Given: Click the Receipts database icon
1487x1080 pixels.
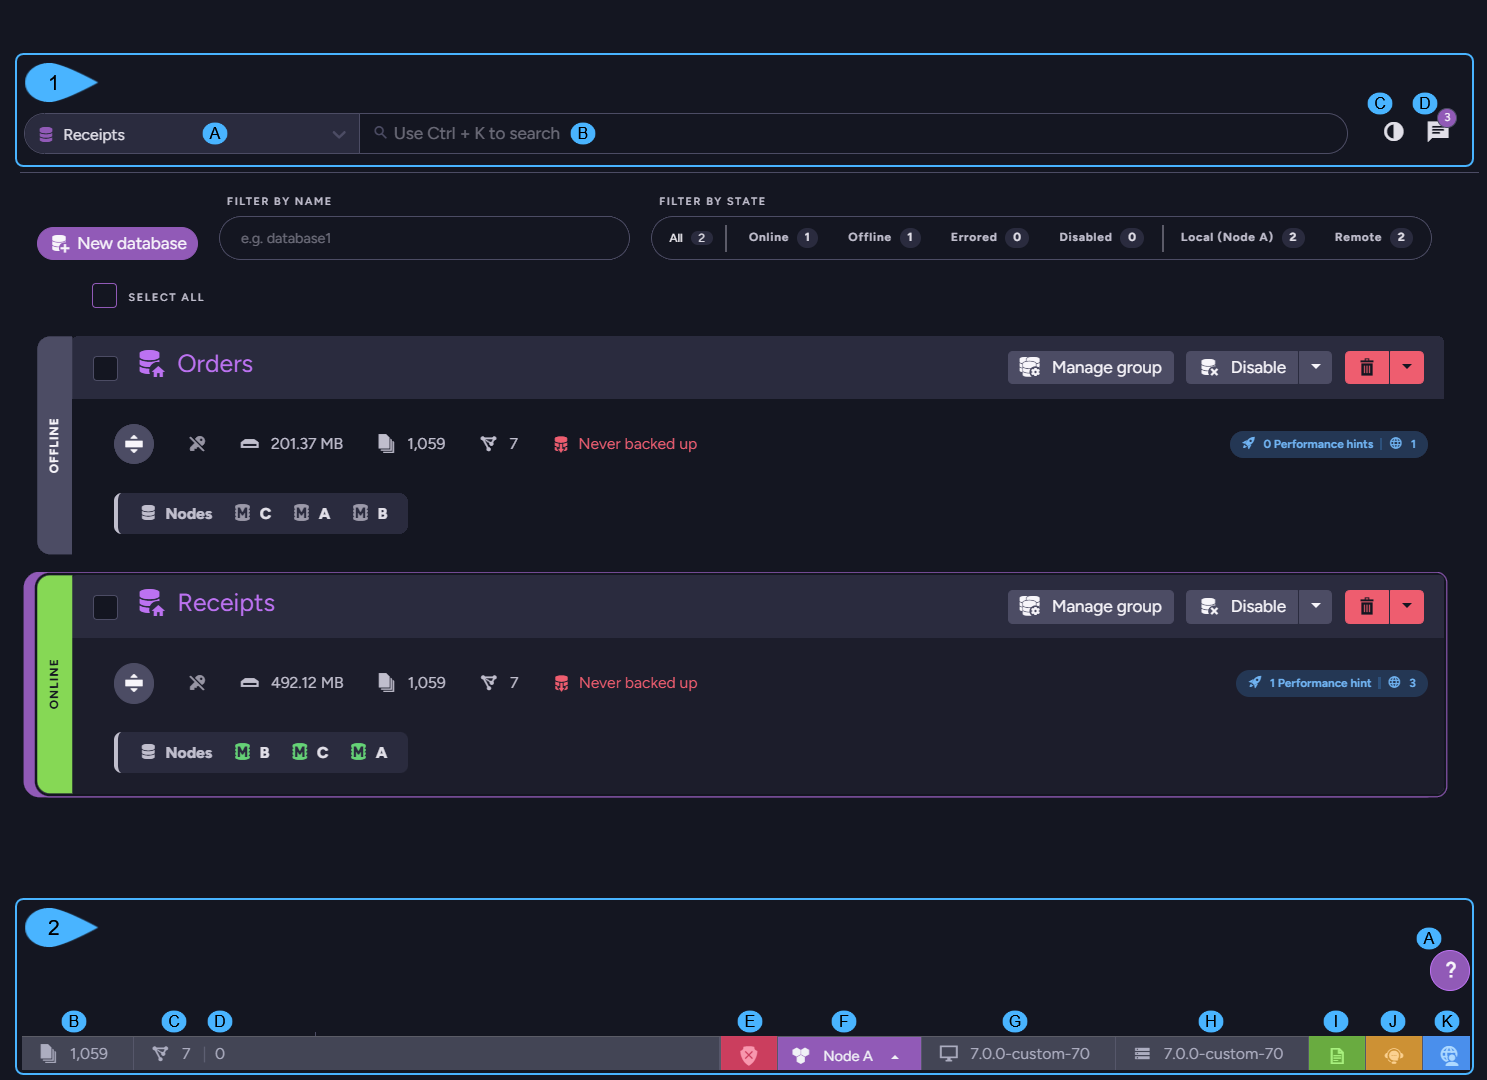Looking at the screenshot, I should point(151,603).
